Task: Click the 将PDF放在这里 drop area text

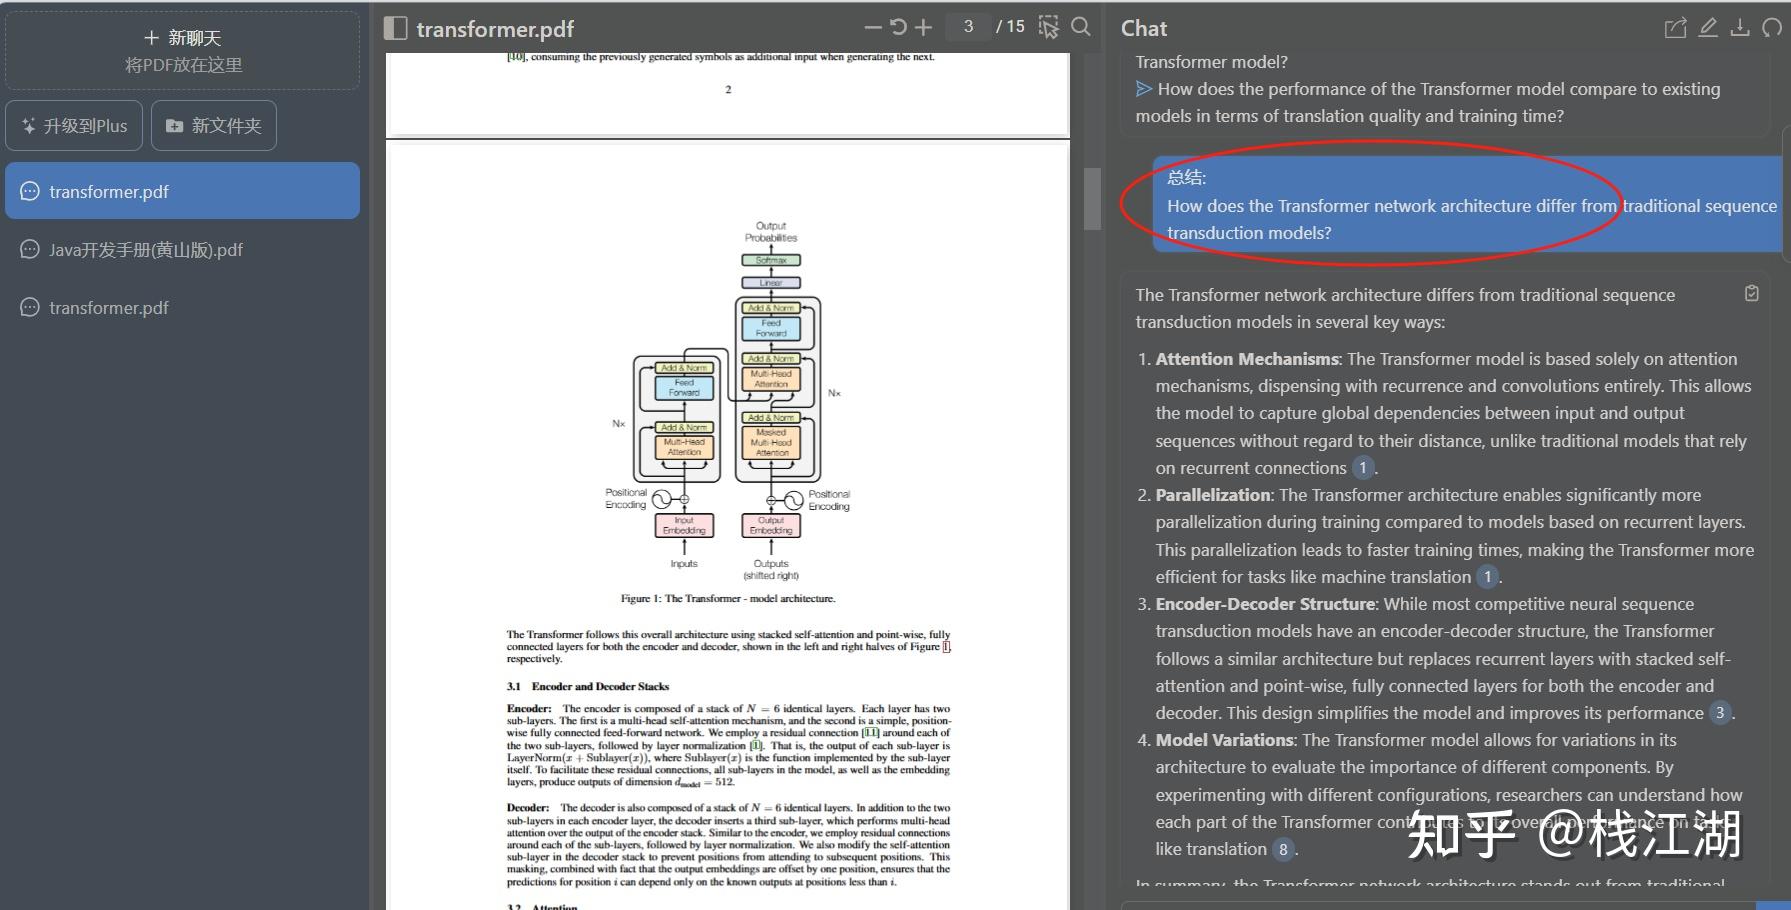Action: pos(183,65)
